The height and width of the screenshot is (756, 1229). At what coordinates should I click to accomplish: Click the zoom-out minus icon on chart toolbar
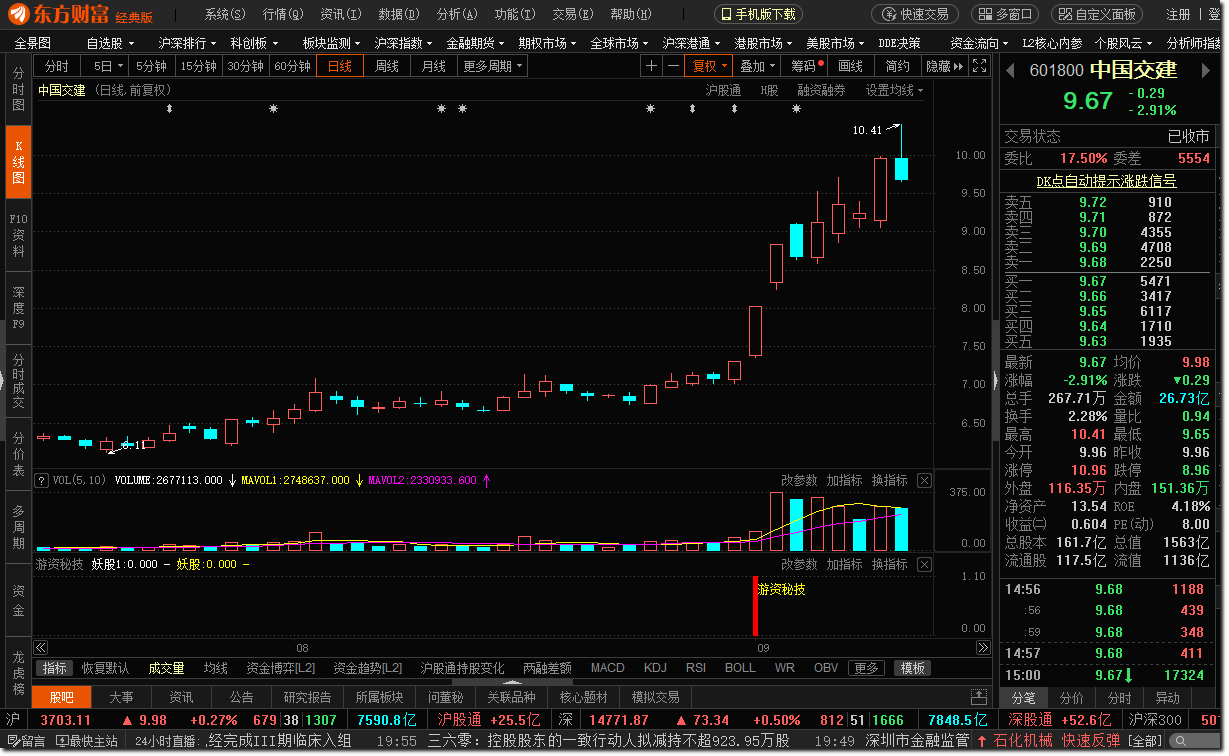(x=673, y=66)
